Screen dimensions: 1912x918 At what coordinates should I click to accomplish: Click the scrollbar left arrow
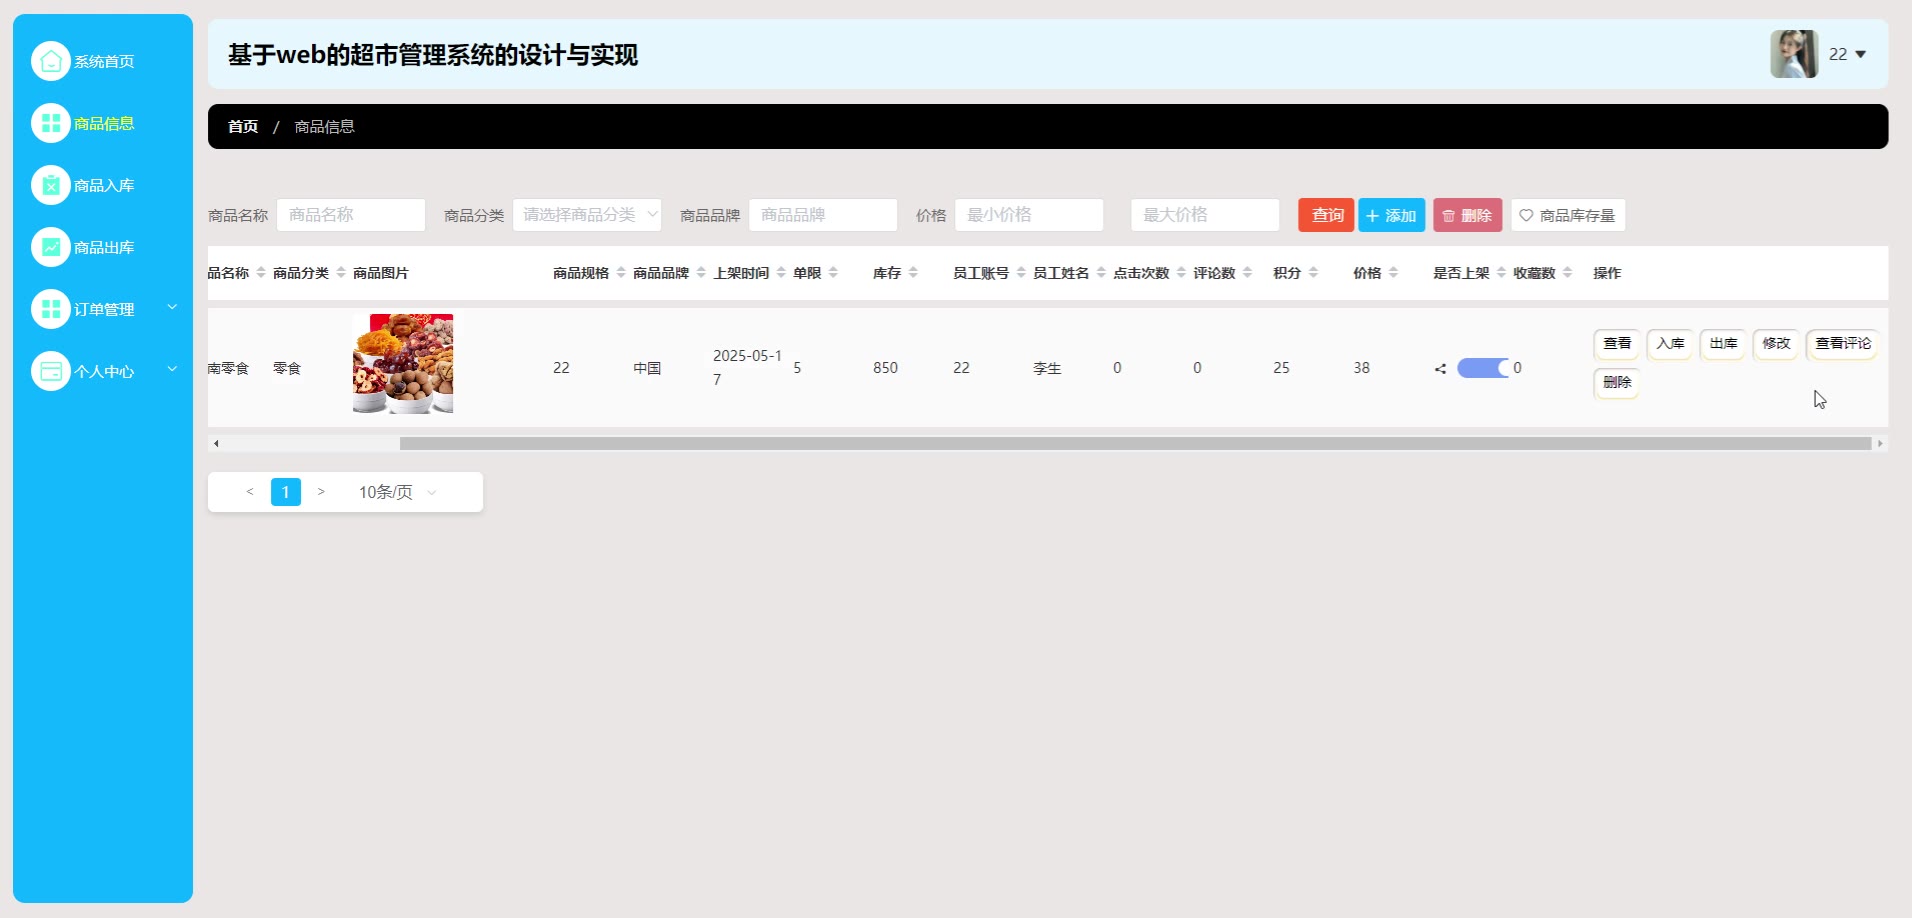(x=216, y=443)
